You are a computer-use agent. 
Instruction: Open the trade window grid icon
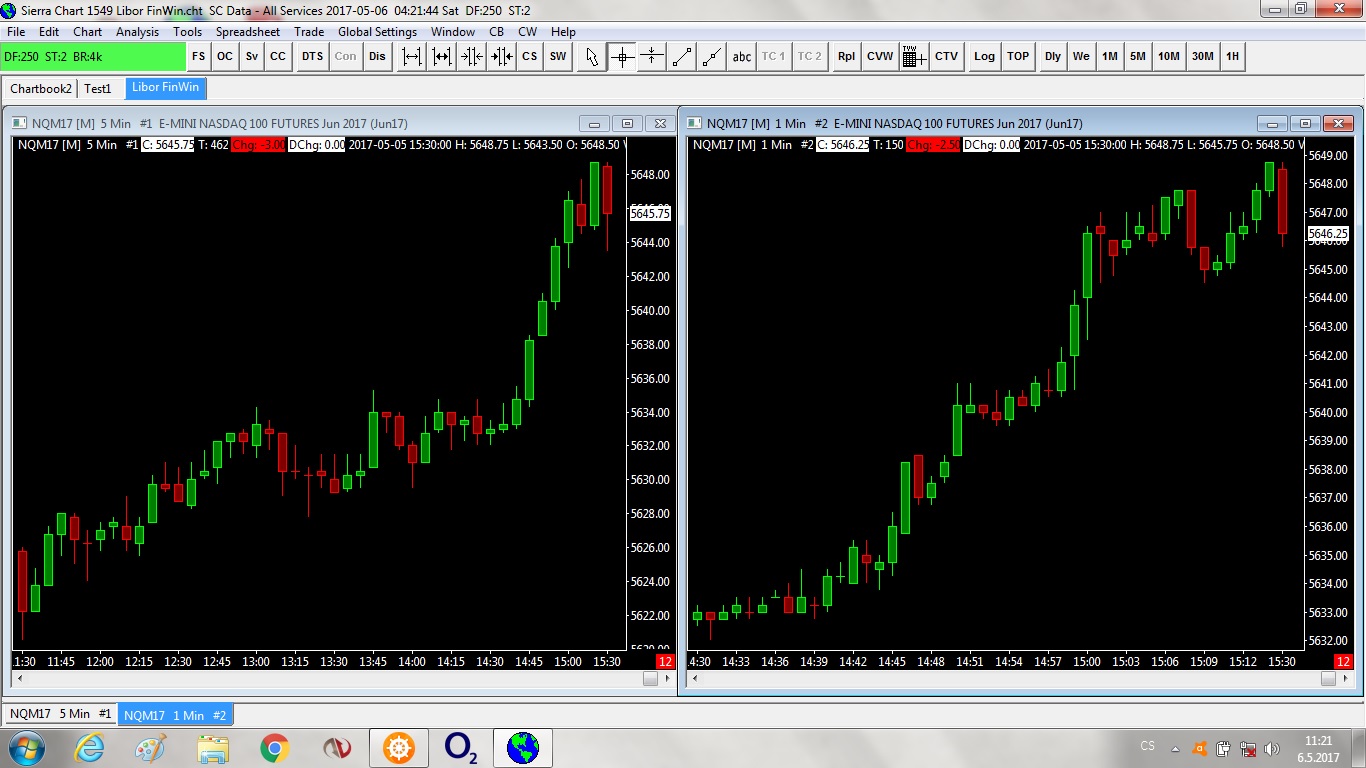click(914, 57)
